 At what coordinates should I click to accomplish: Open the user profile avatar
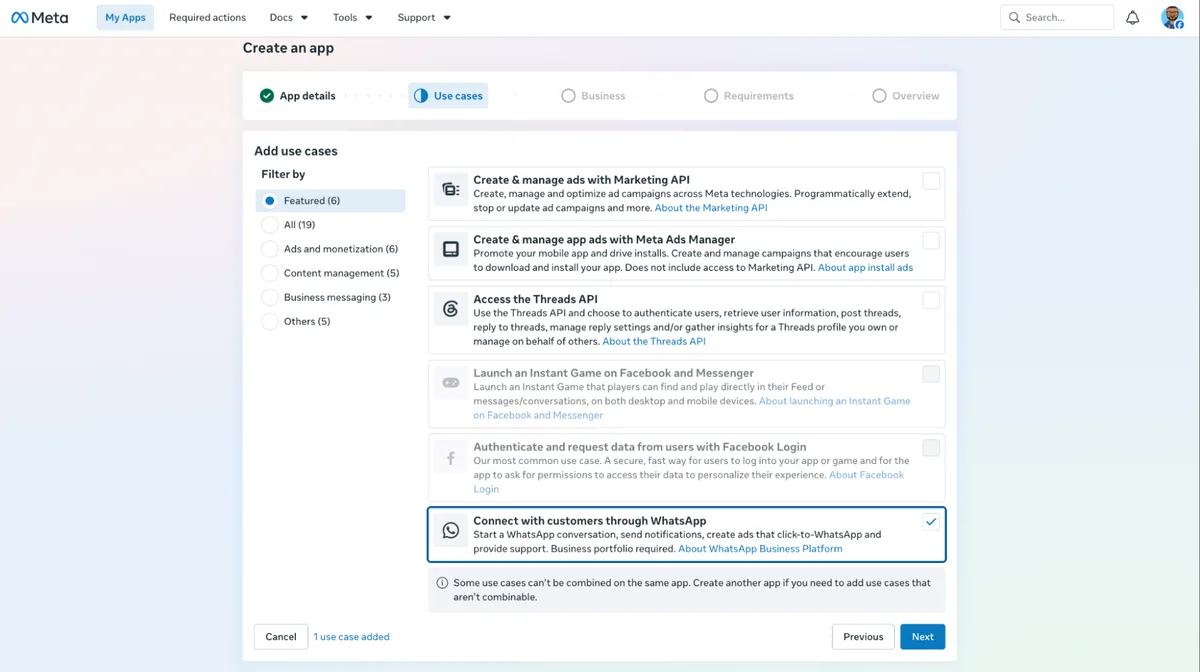tap(1172, 17)
